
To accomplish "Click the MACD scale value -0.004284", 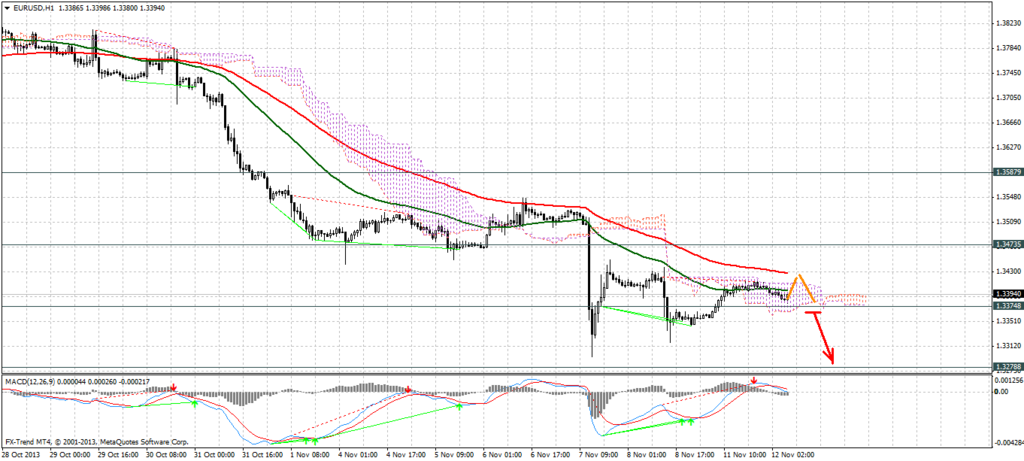I will [1008, 443].
